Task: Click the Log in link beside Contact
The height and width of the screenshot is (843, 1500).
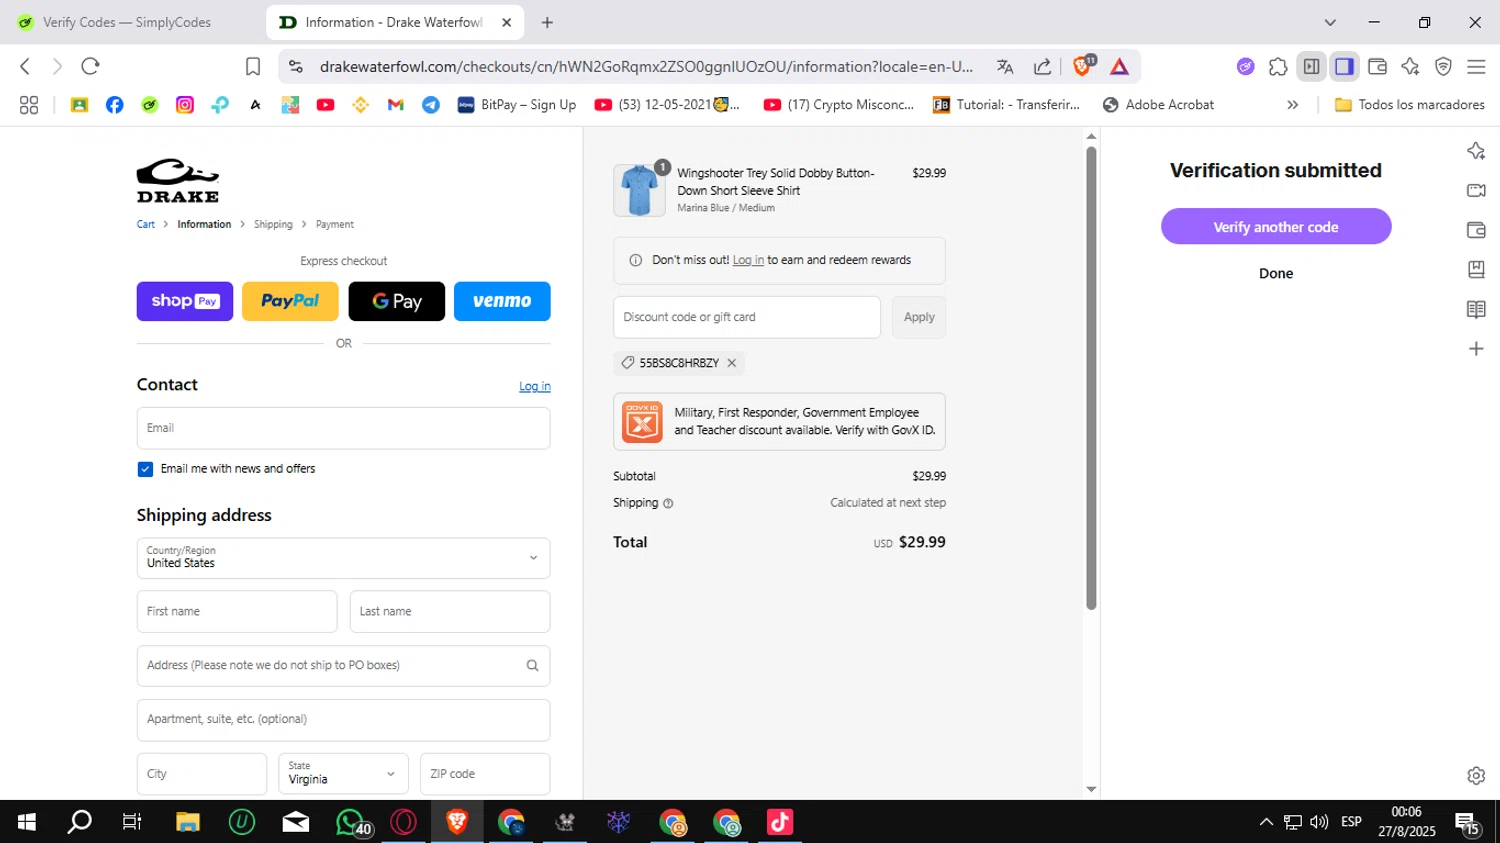Action: click(535, 387)
